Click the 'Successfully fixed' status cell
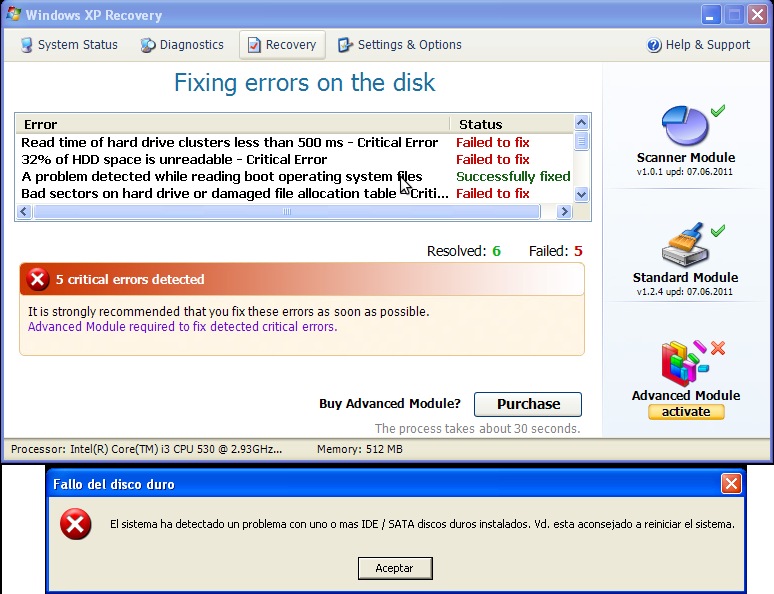 pos(513,177)
